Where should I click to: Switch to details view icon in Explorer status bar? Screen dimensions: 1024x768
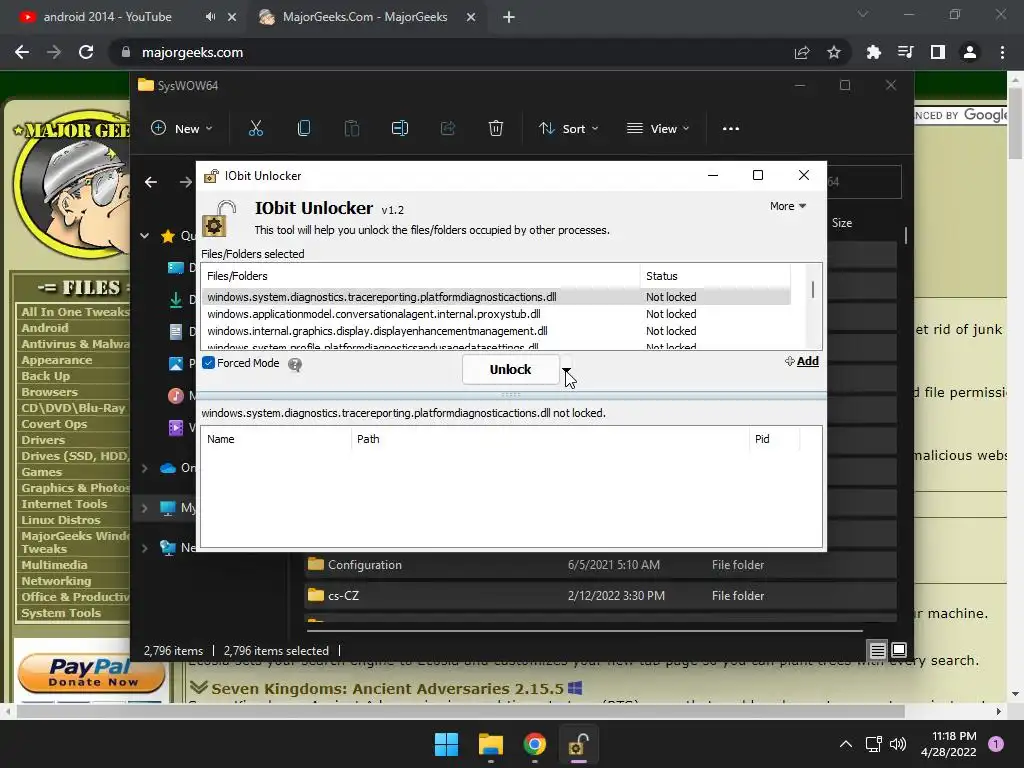coord(877,650)
